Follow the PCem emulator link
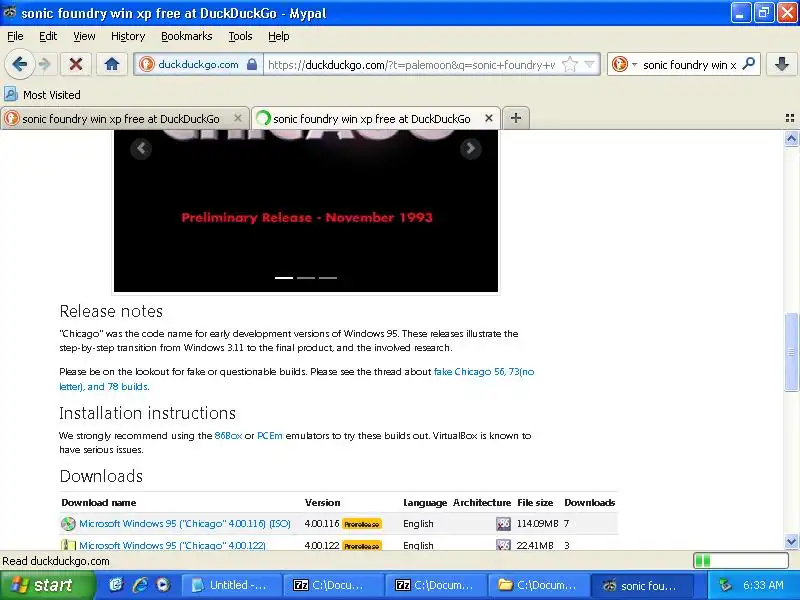This screenshot has height=600, width=800. pos(269,436)
